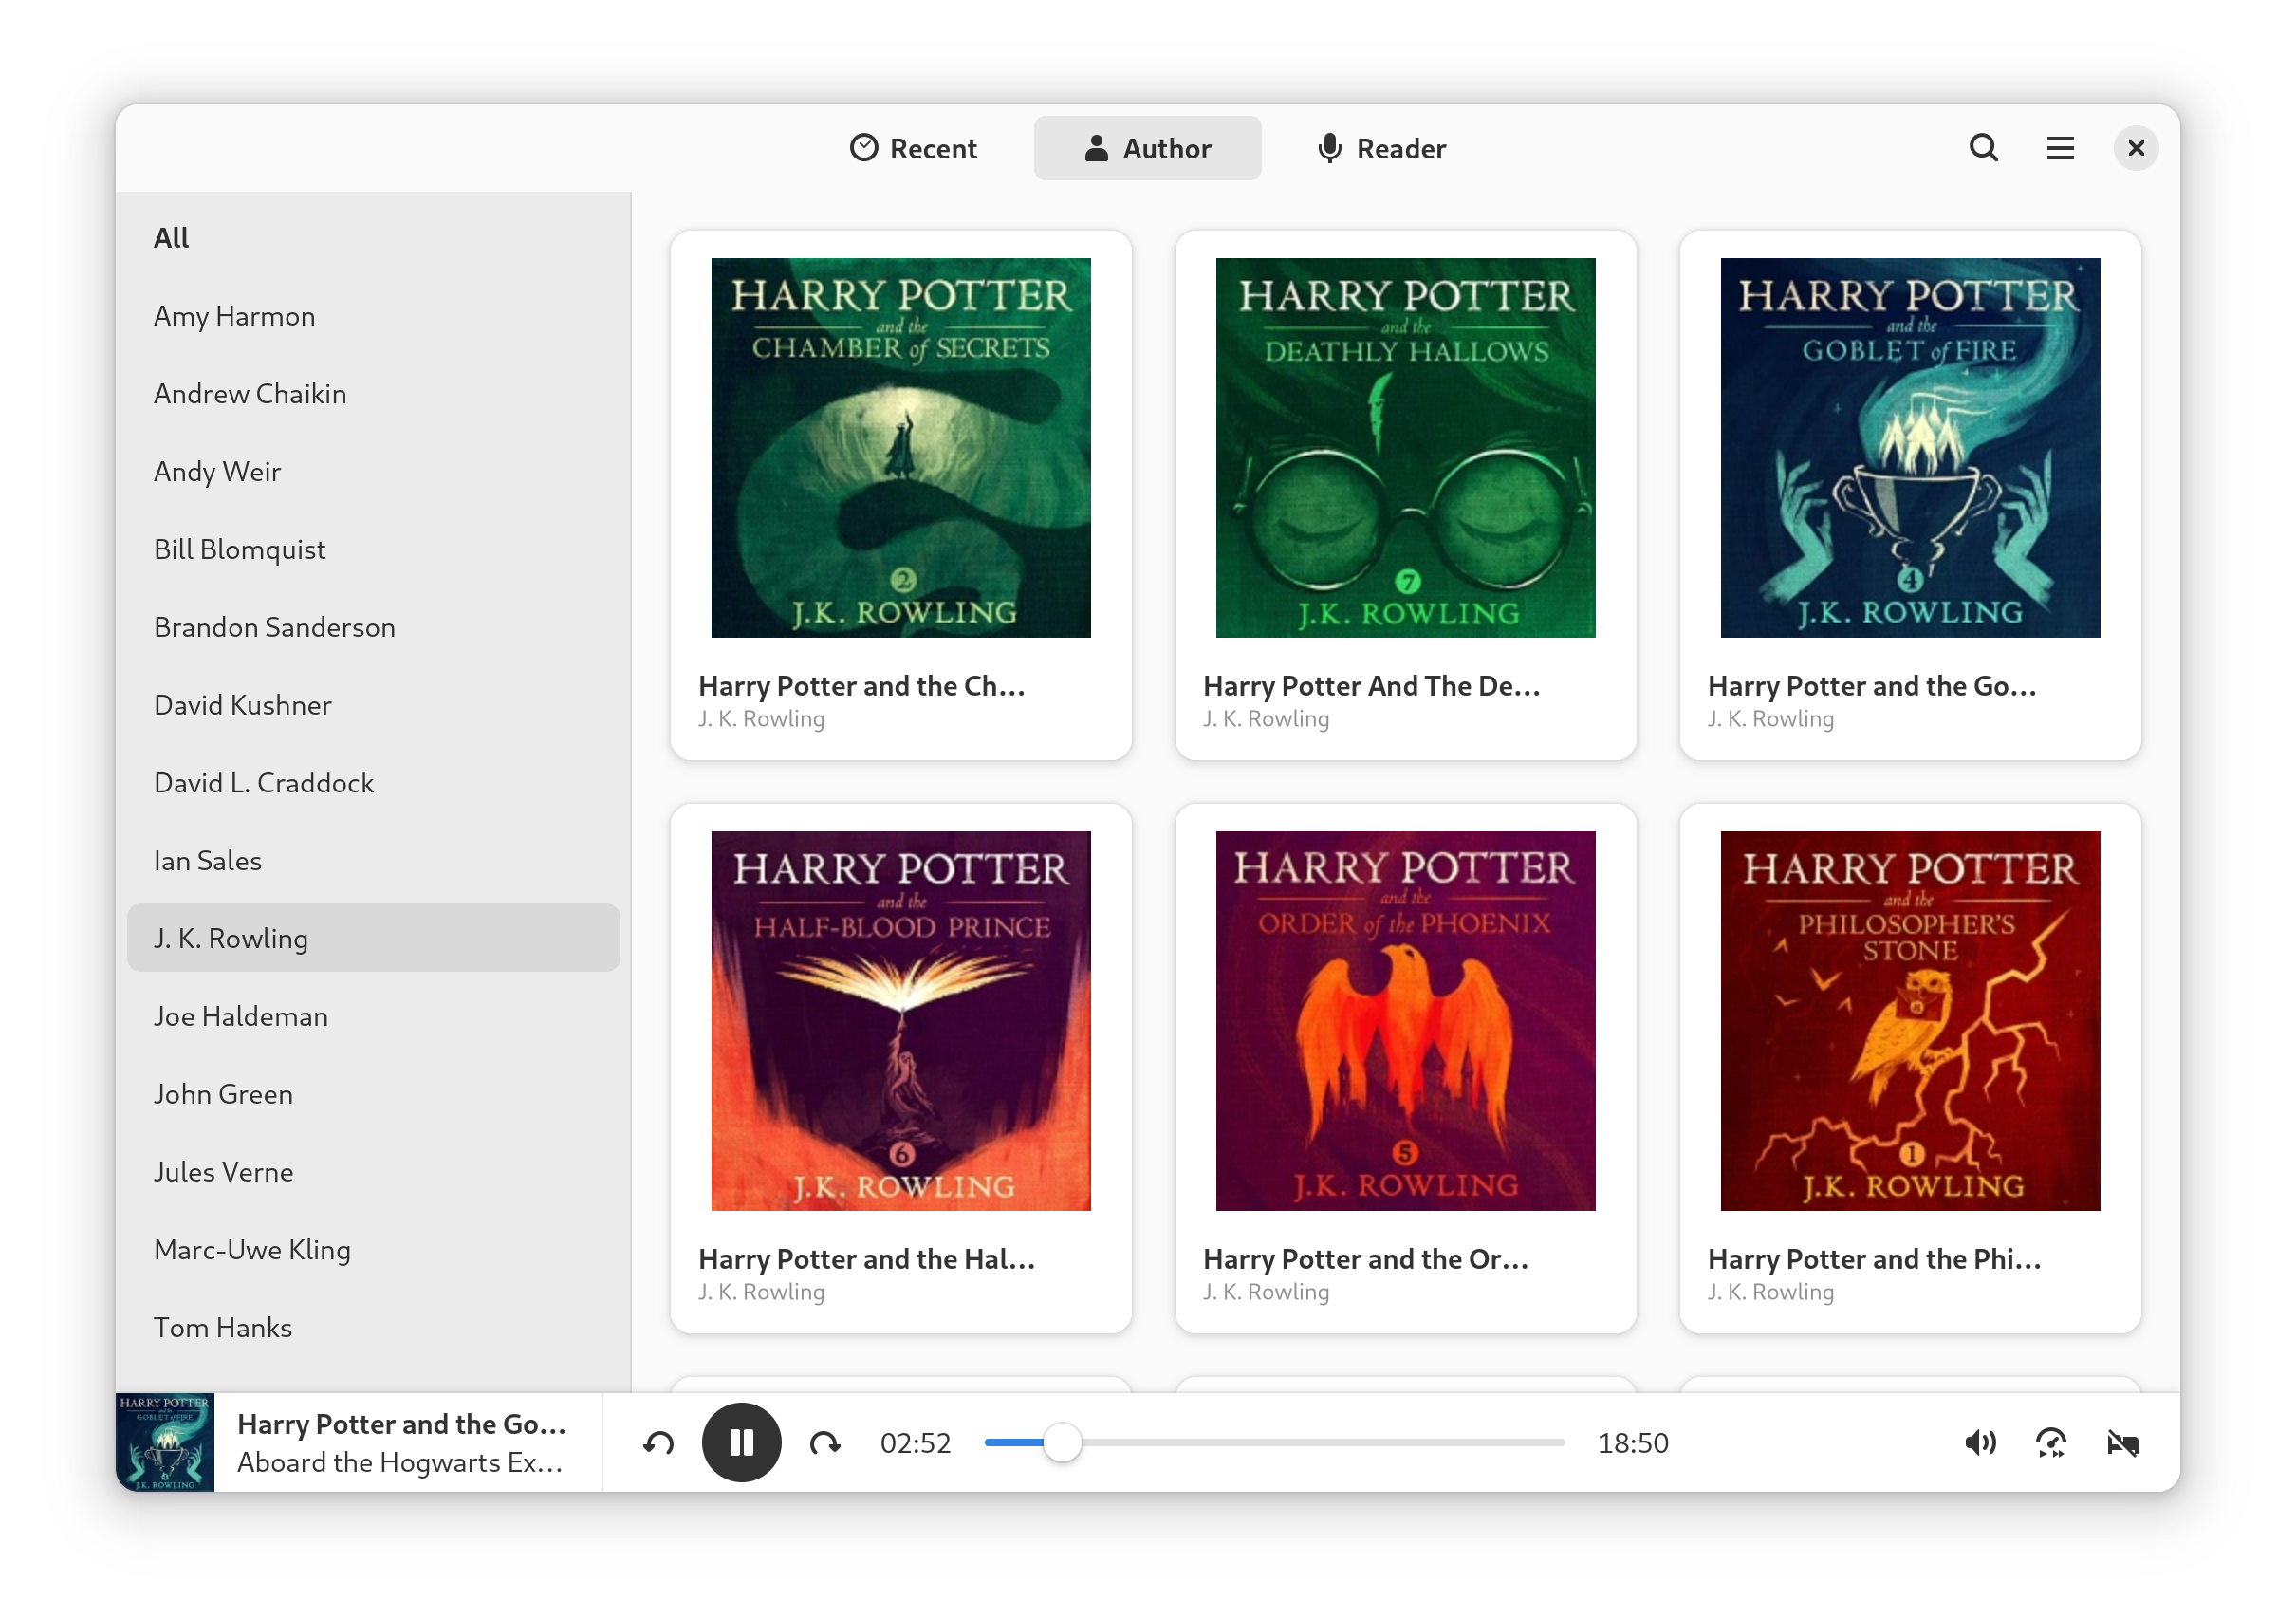Switch to the Recent tab
The image size is (2296, 1619).
coord(913,148)
